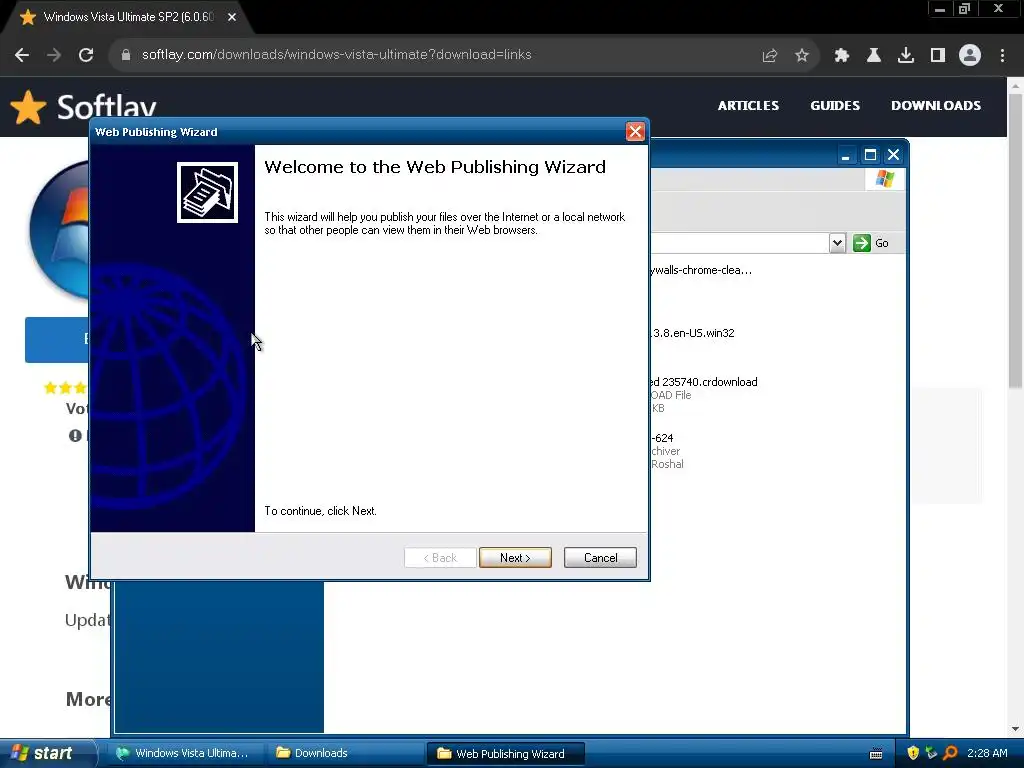The height and width of the screenshot is (768, 1024).
Task: Maximize the Downloads explorer window
Action: click(870, 155)
